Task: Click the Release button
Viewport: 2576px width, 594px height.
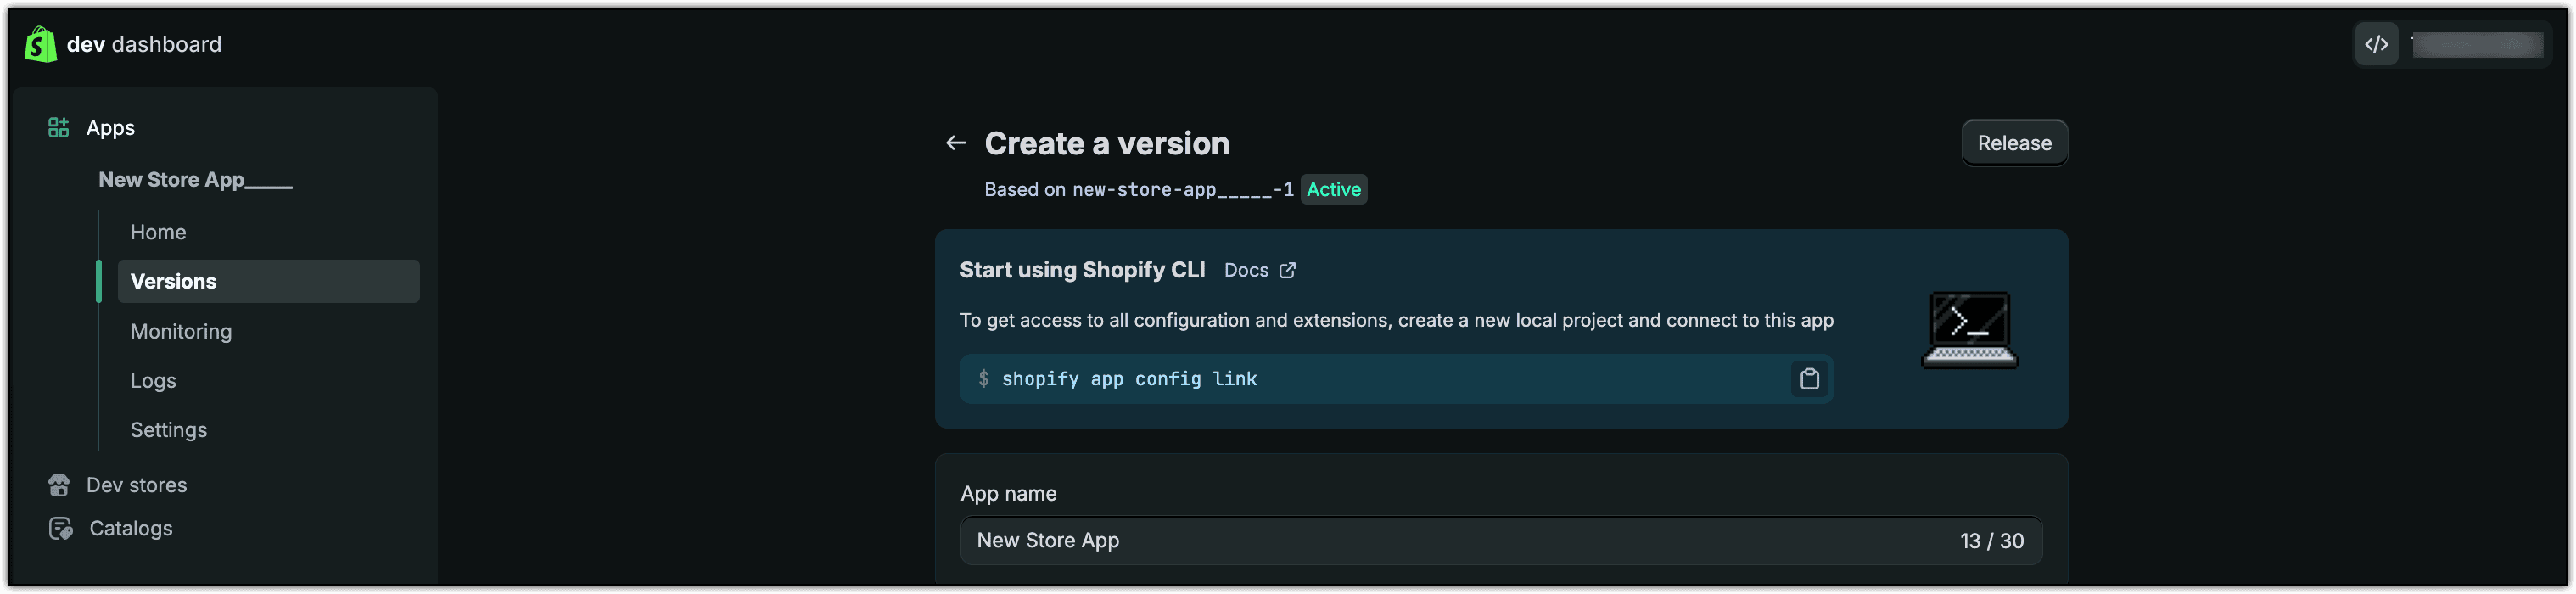Action: (2014, 144)
